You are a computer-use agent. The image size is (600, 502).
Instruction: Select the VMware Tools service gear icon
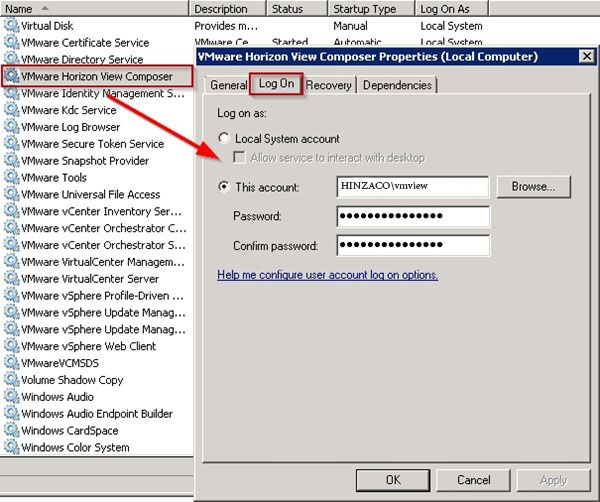click(11, 177)
